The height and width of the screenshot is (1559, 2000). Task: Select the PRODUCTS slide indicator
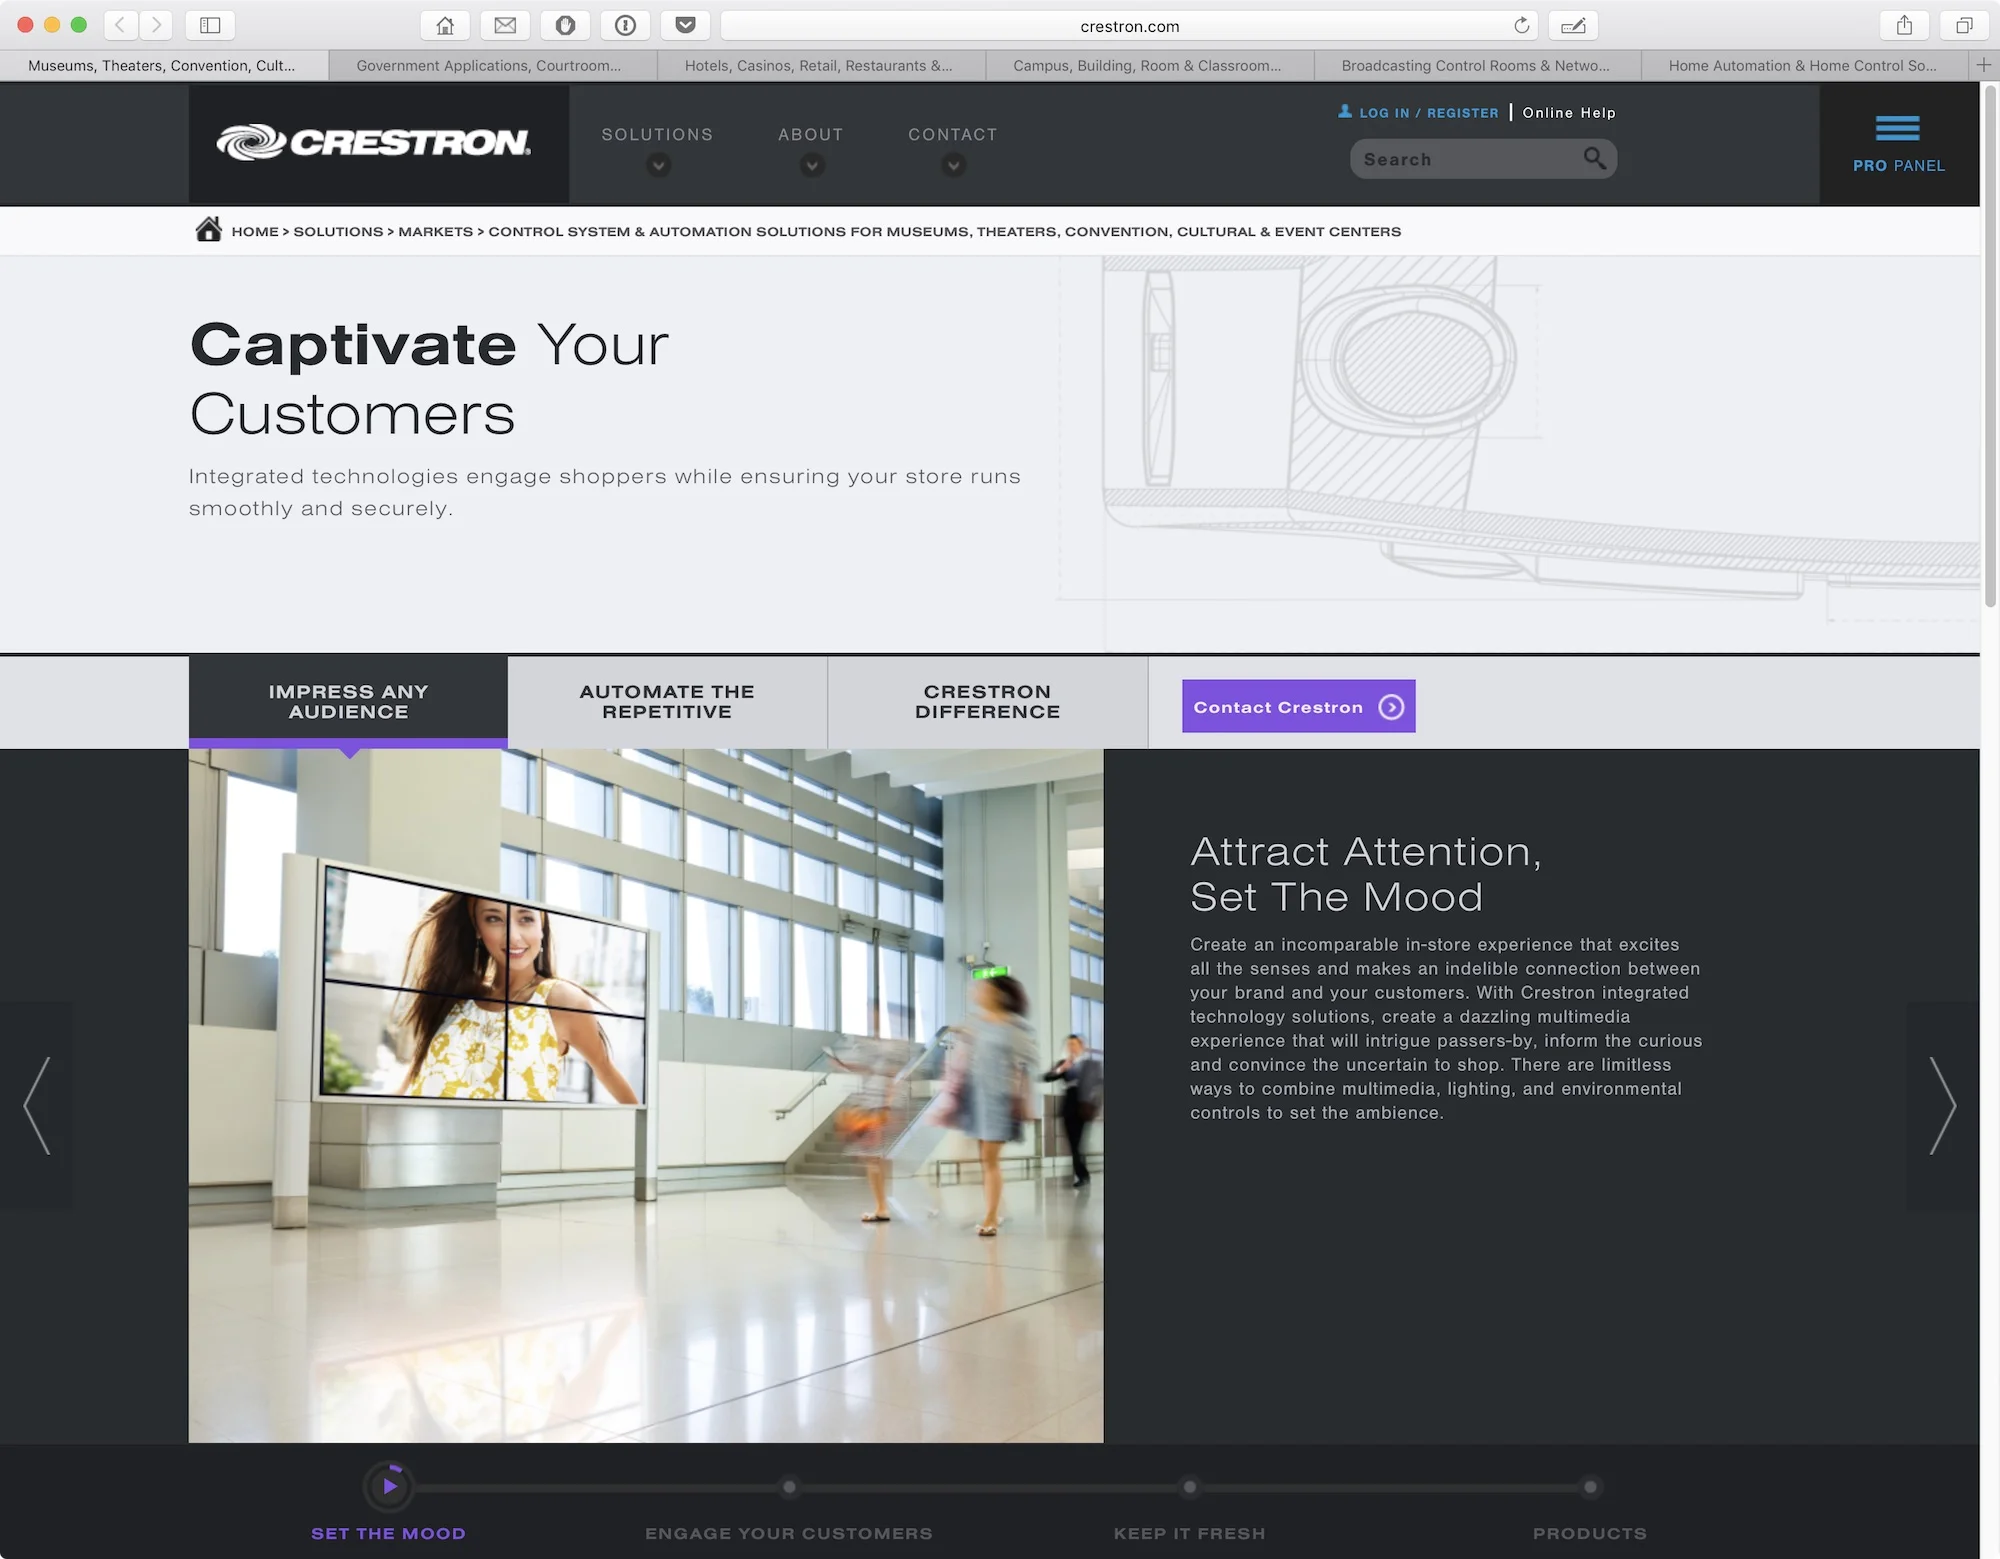[x=1590, y=1487]
